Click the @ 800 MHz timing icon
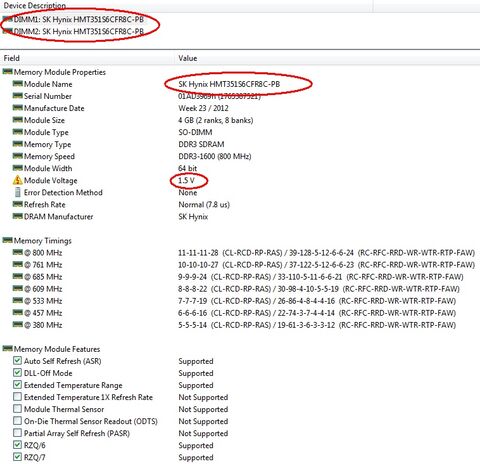Viewport: 480px width, 464px height. [x=18, y=252]
